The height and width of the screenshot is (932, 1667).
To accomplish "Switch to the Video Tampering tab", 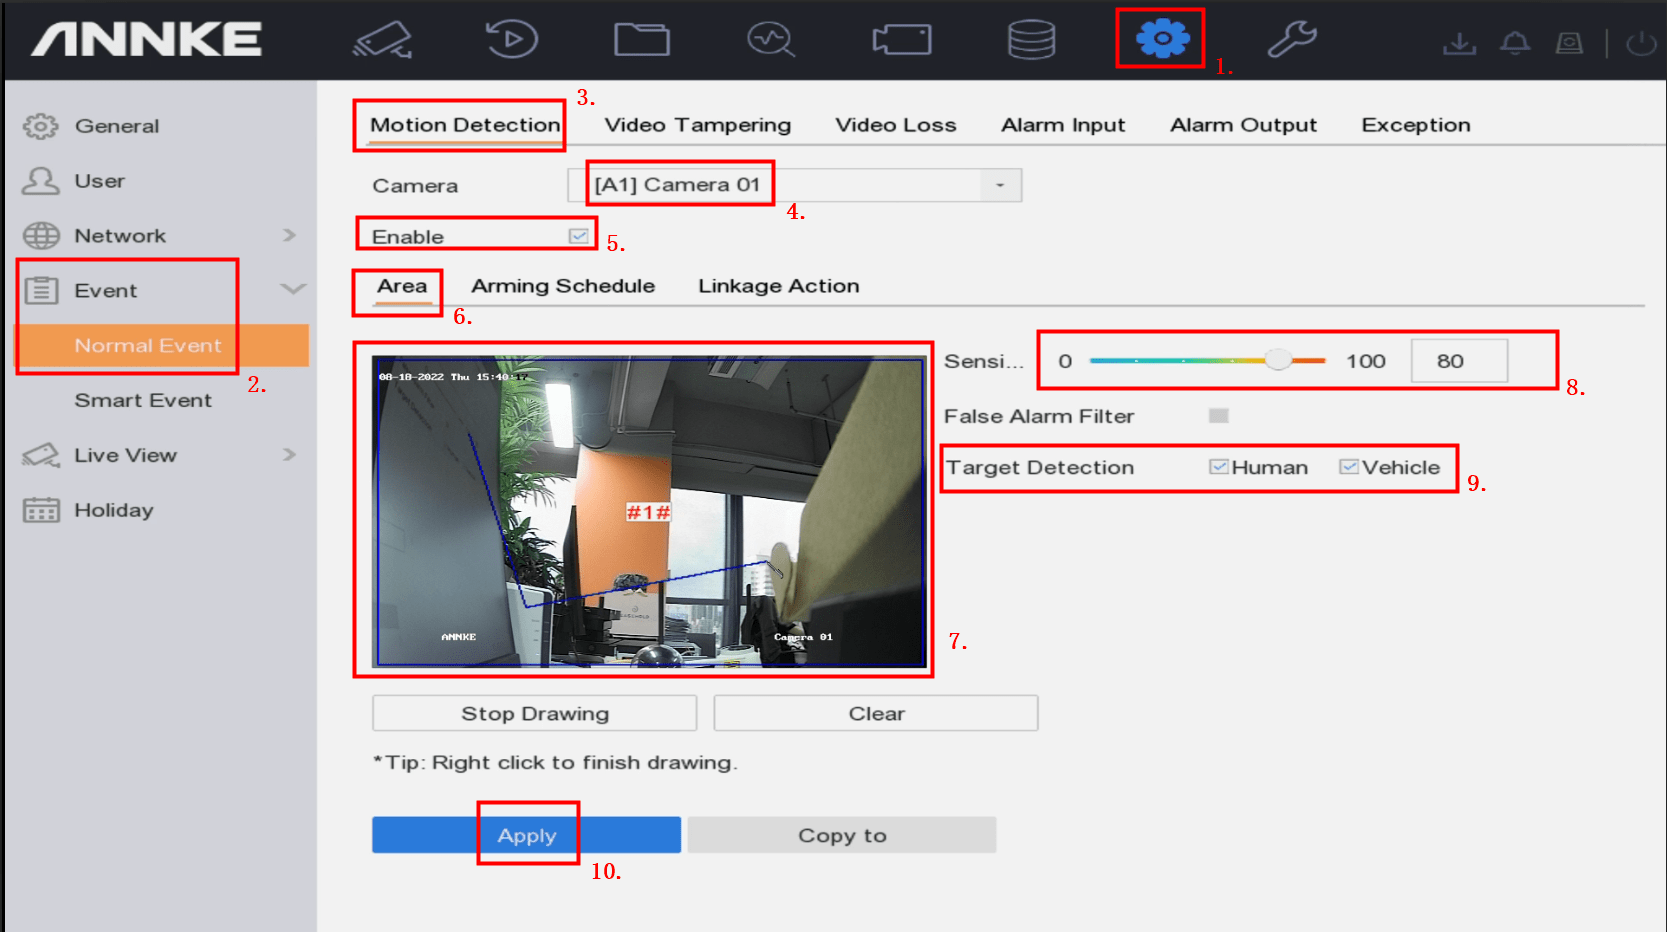I will [696, 124].
